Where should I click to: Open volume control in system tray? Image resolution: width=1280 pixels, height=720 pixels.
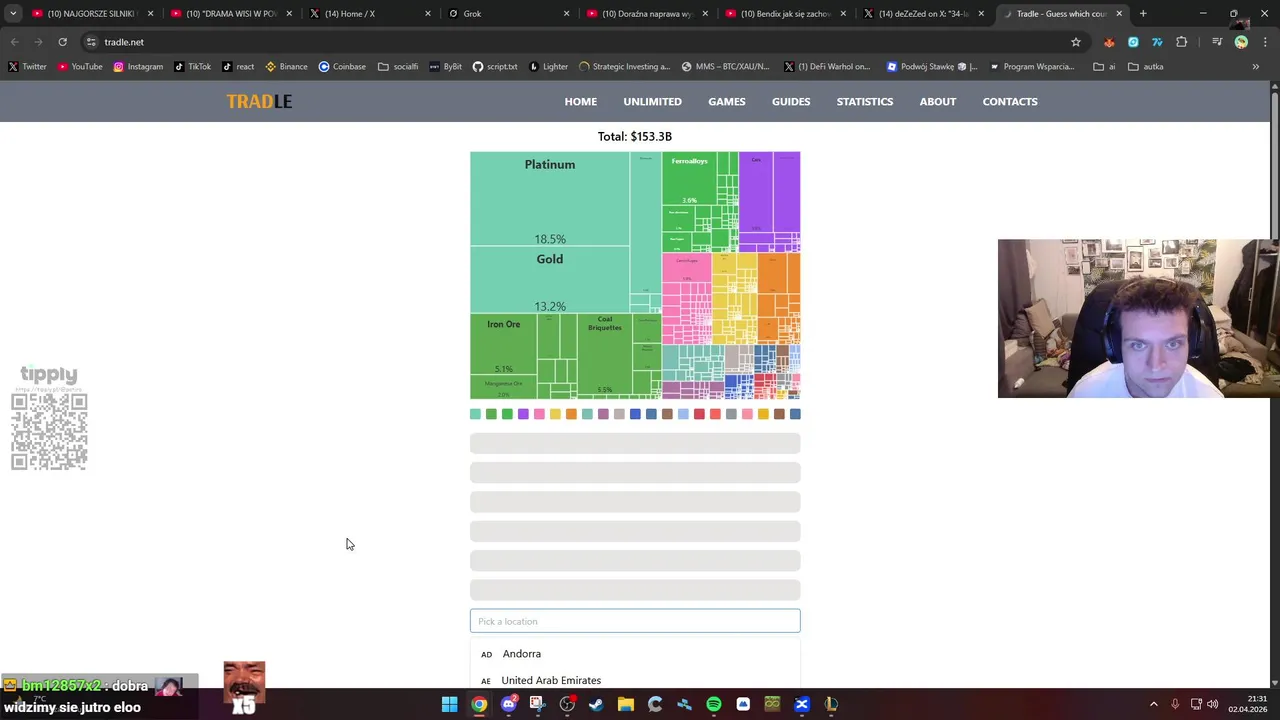[1212, 705]
